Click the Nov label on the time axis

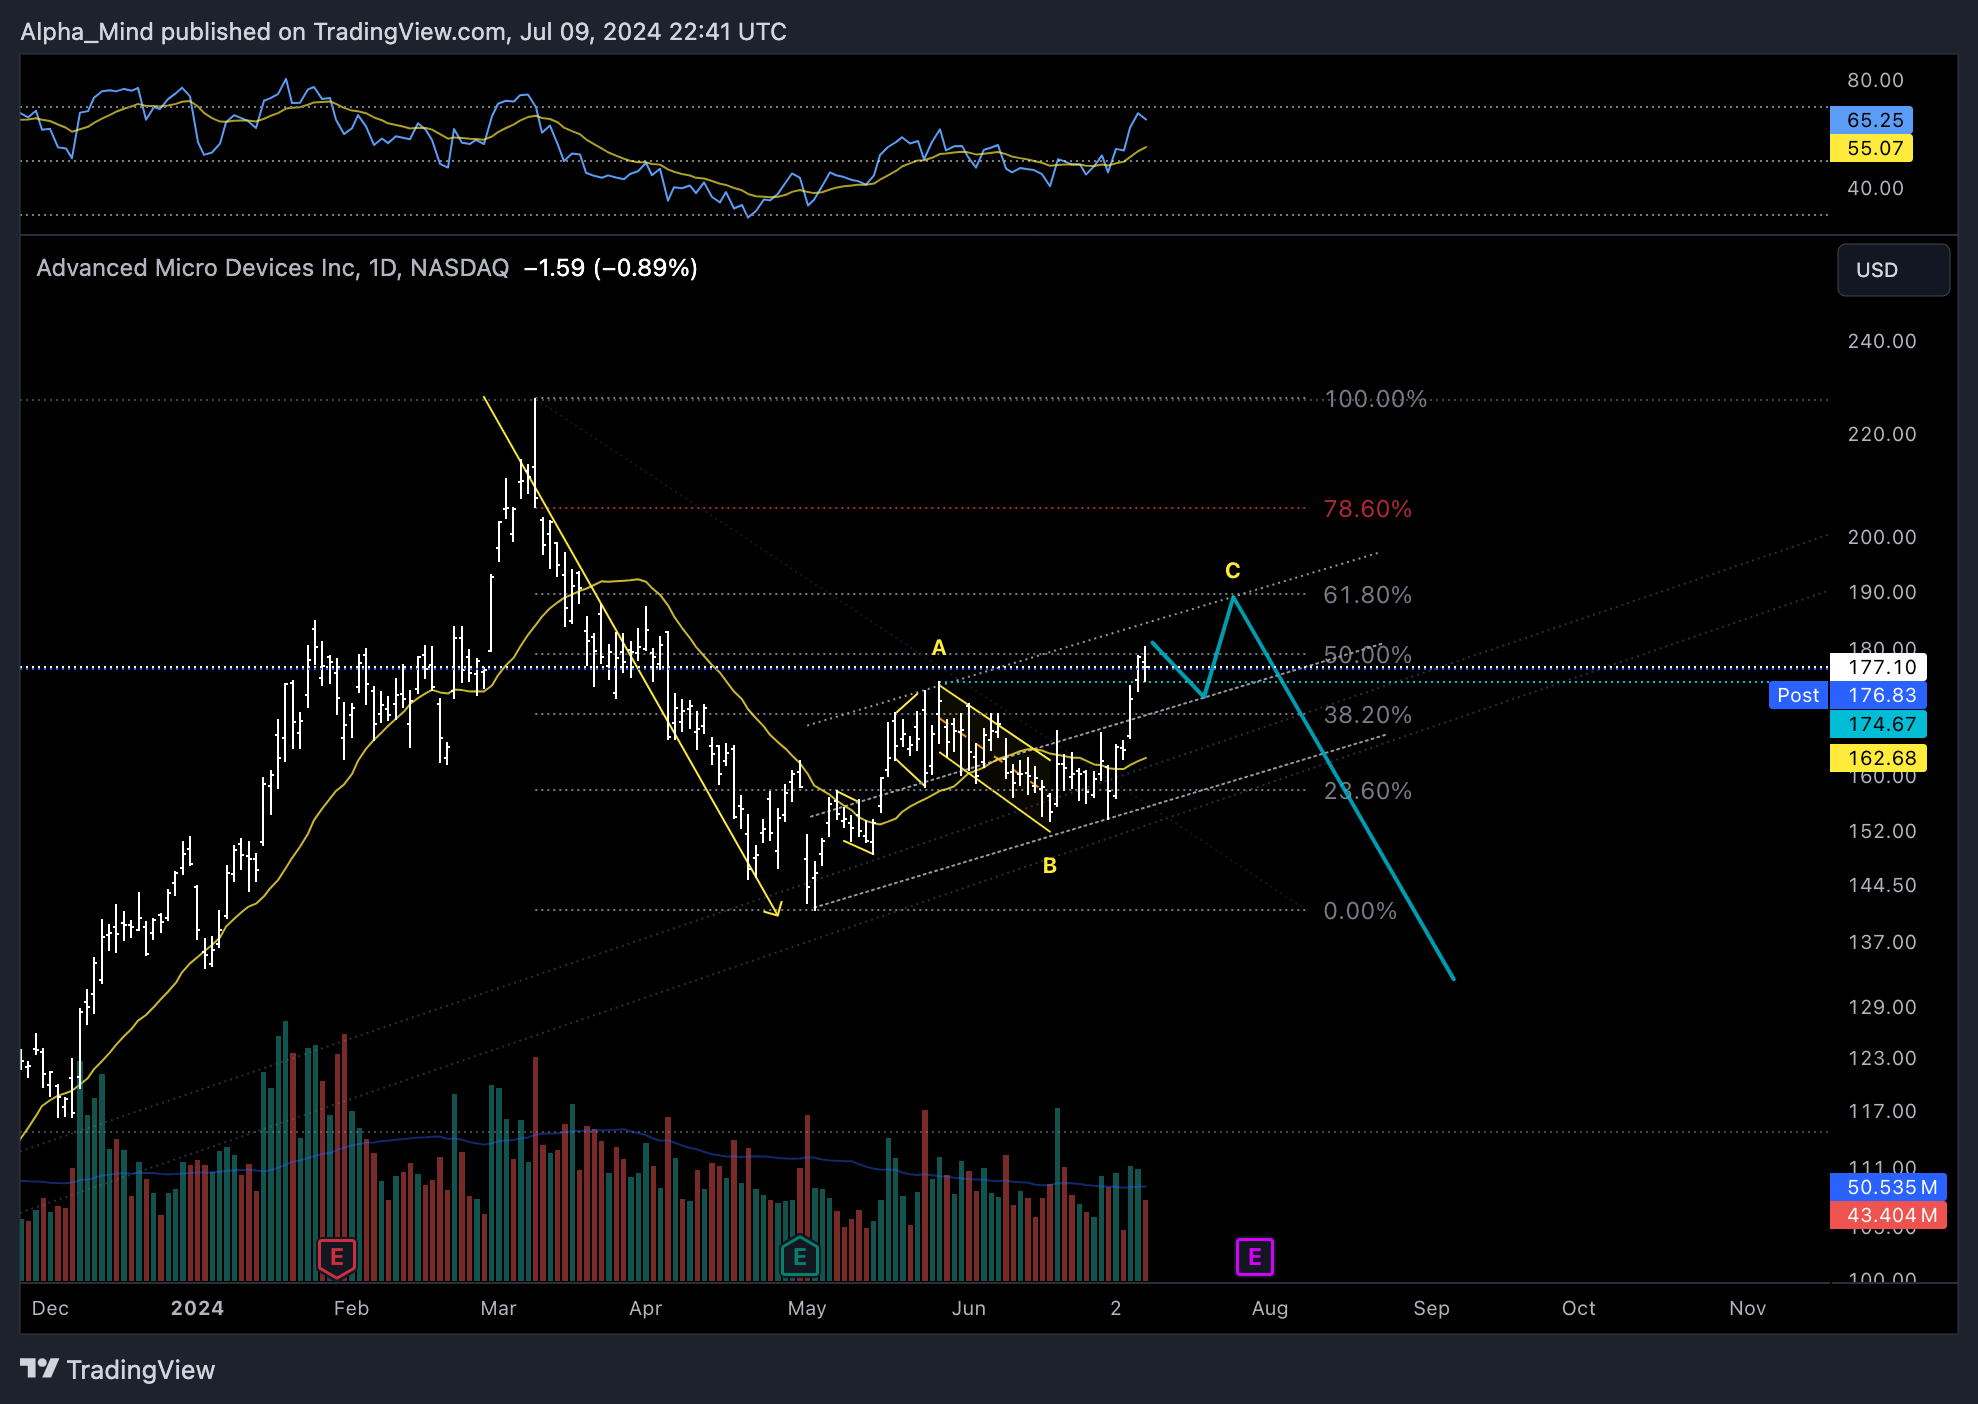[x=1747, y=1308]
